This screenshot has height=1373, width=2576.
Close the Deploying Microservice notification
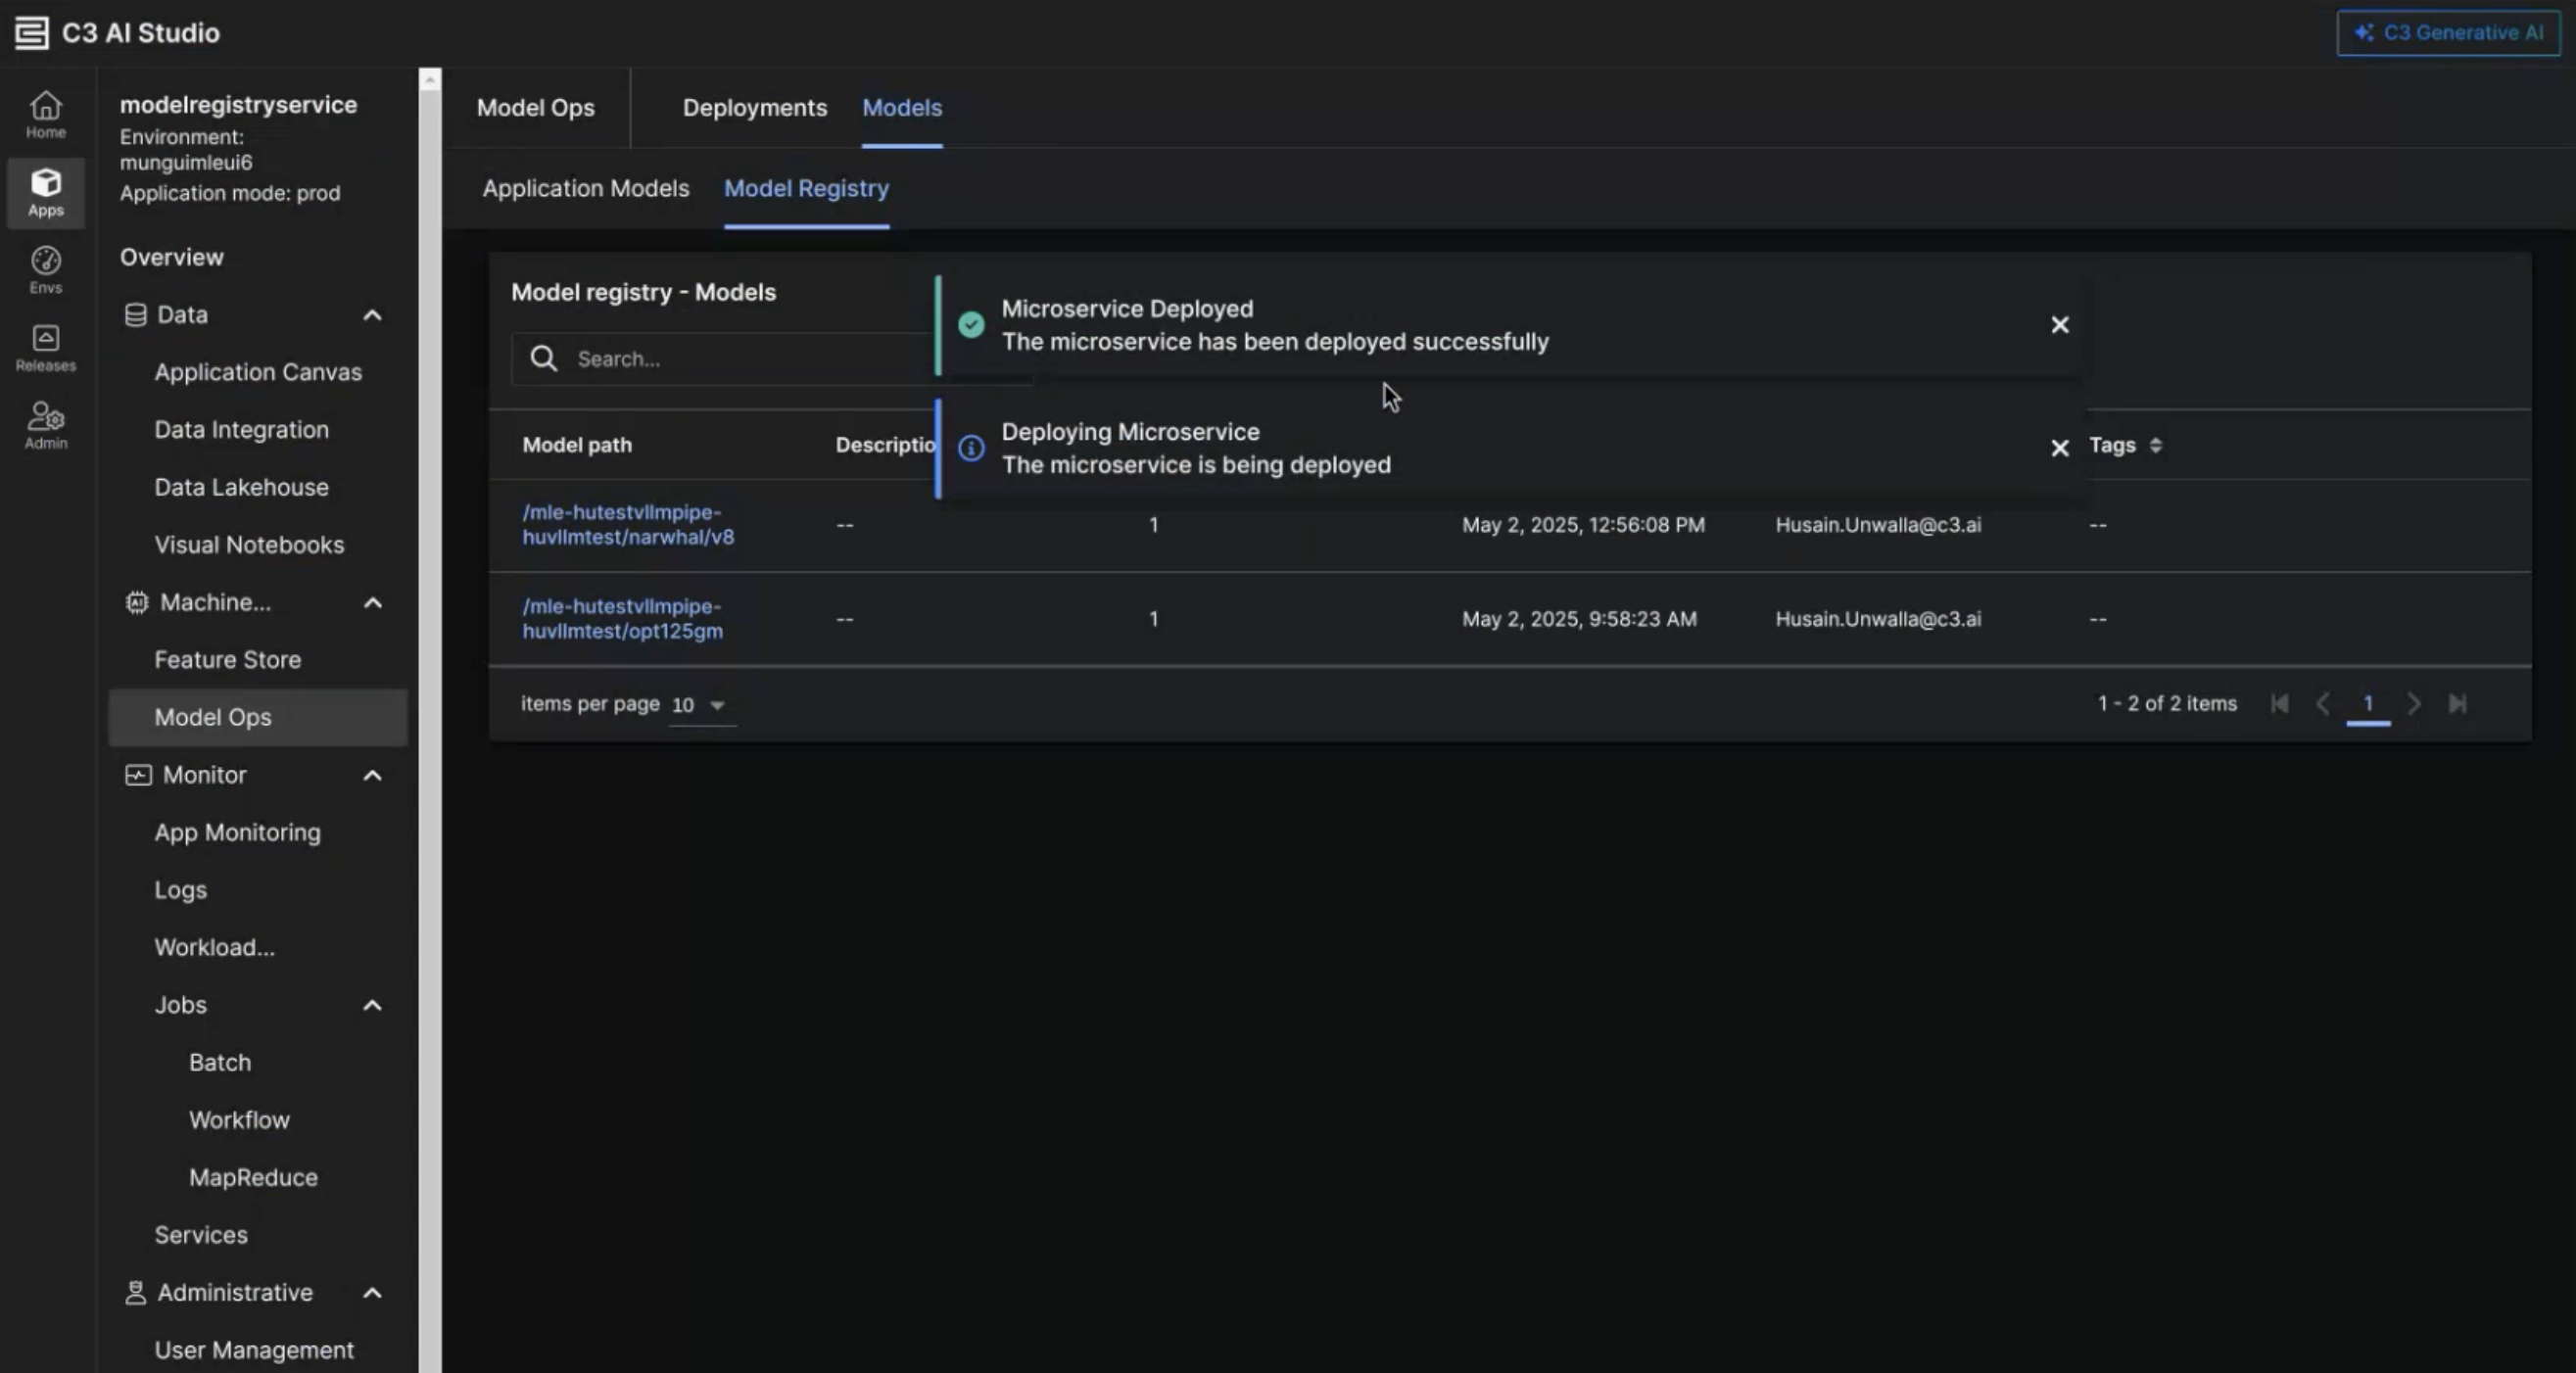[x=2059, y=448]
